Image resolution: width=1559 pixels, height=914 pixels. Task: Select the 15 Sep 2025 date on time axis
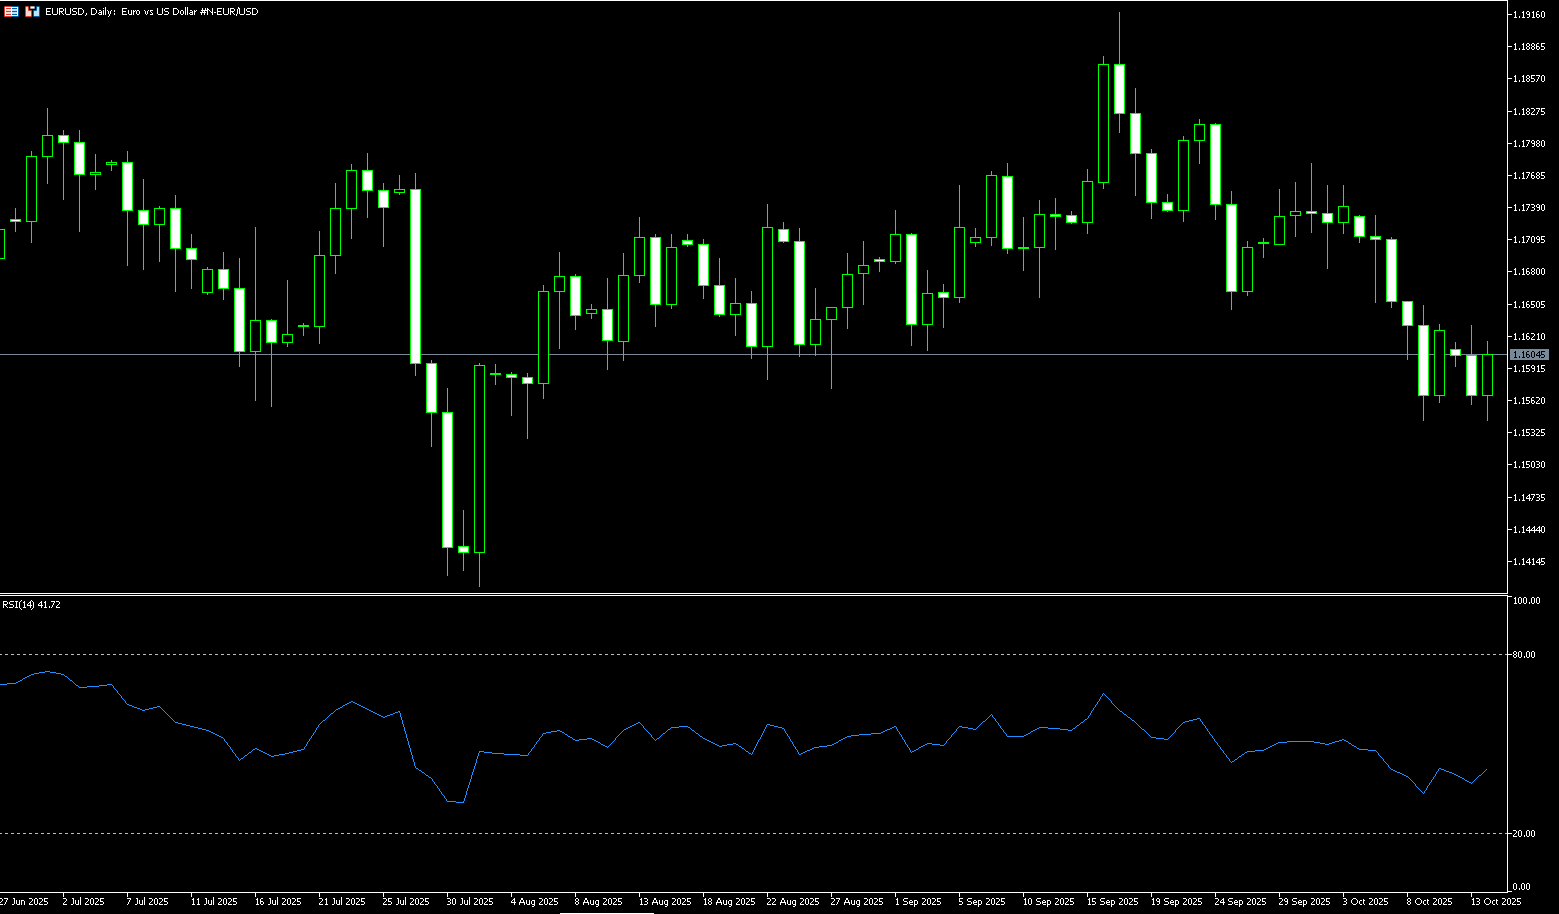click(x=1113, y=902)
